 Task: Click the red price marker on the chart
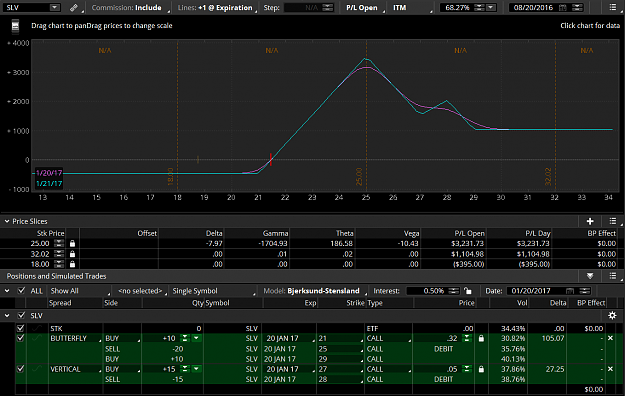[271, 159]
